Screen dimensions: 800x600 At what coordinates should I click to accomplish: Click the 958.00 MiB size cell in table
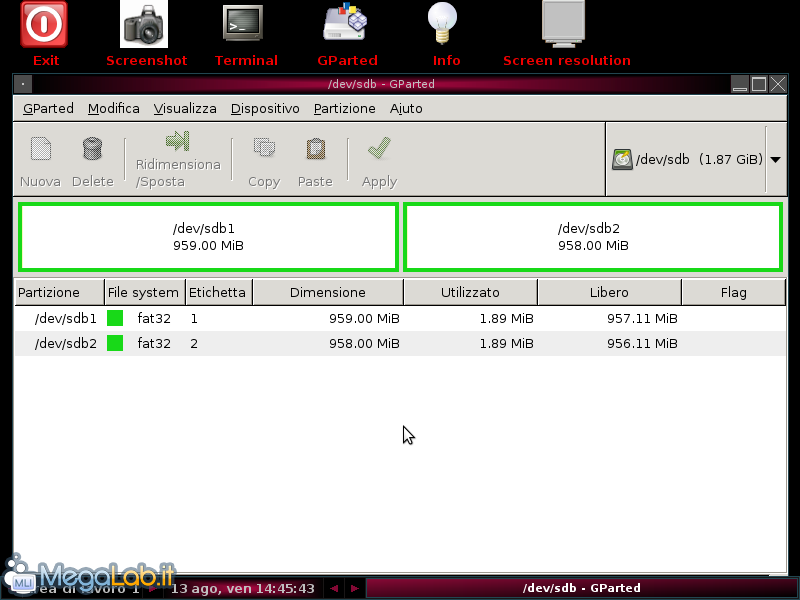(364, 343)
